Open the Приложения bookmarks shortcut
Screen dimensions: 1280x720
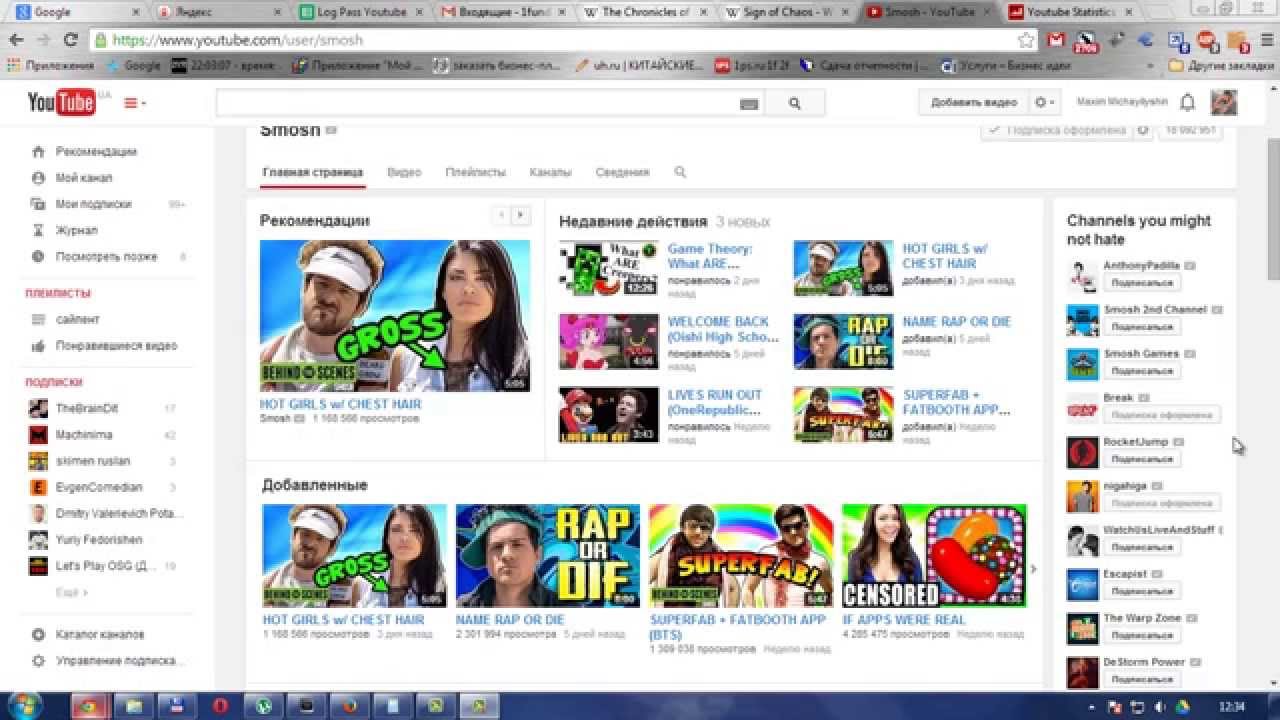tap(50, 65)
